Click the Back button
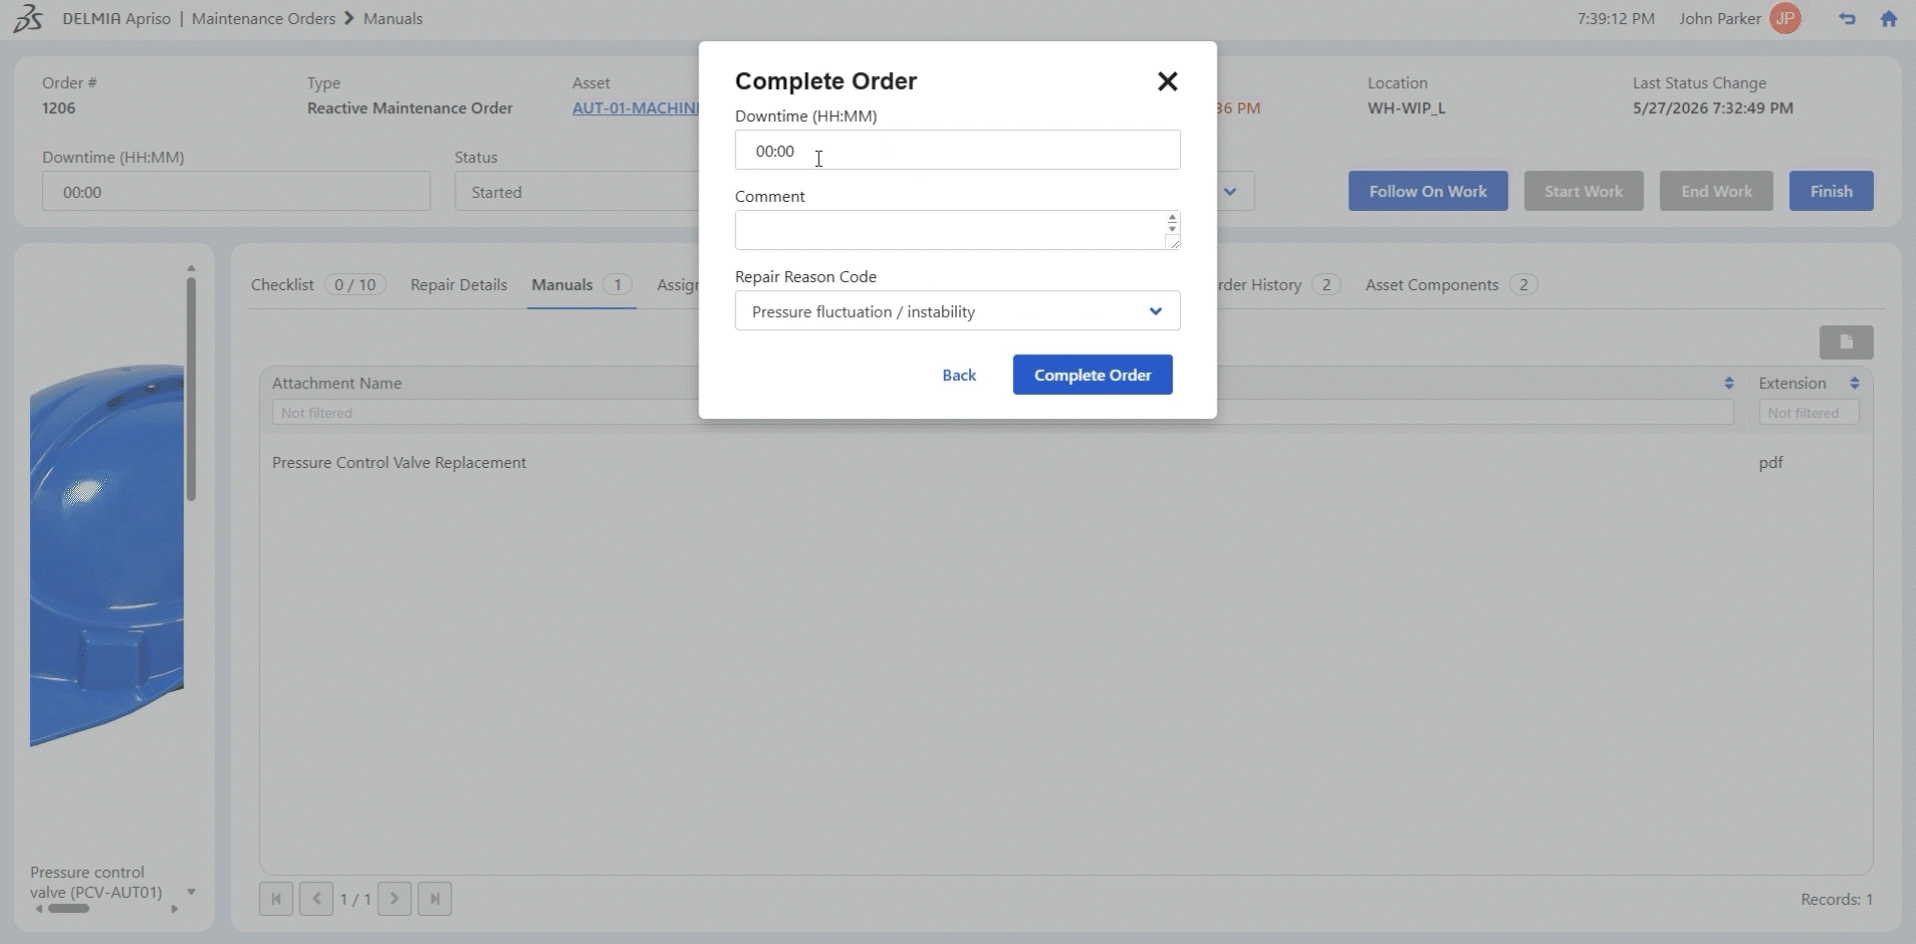The width and height of the screenshot is (1916, 944). [959, 375]
